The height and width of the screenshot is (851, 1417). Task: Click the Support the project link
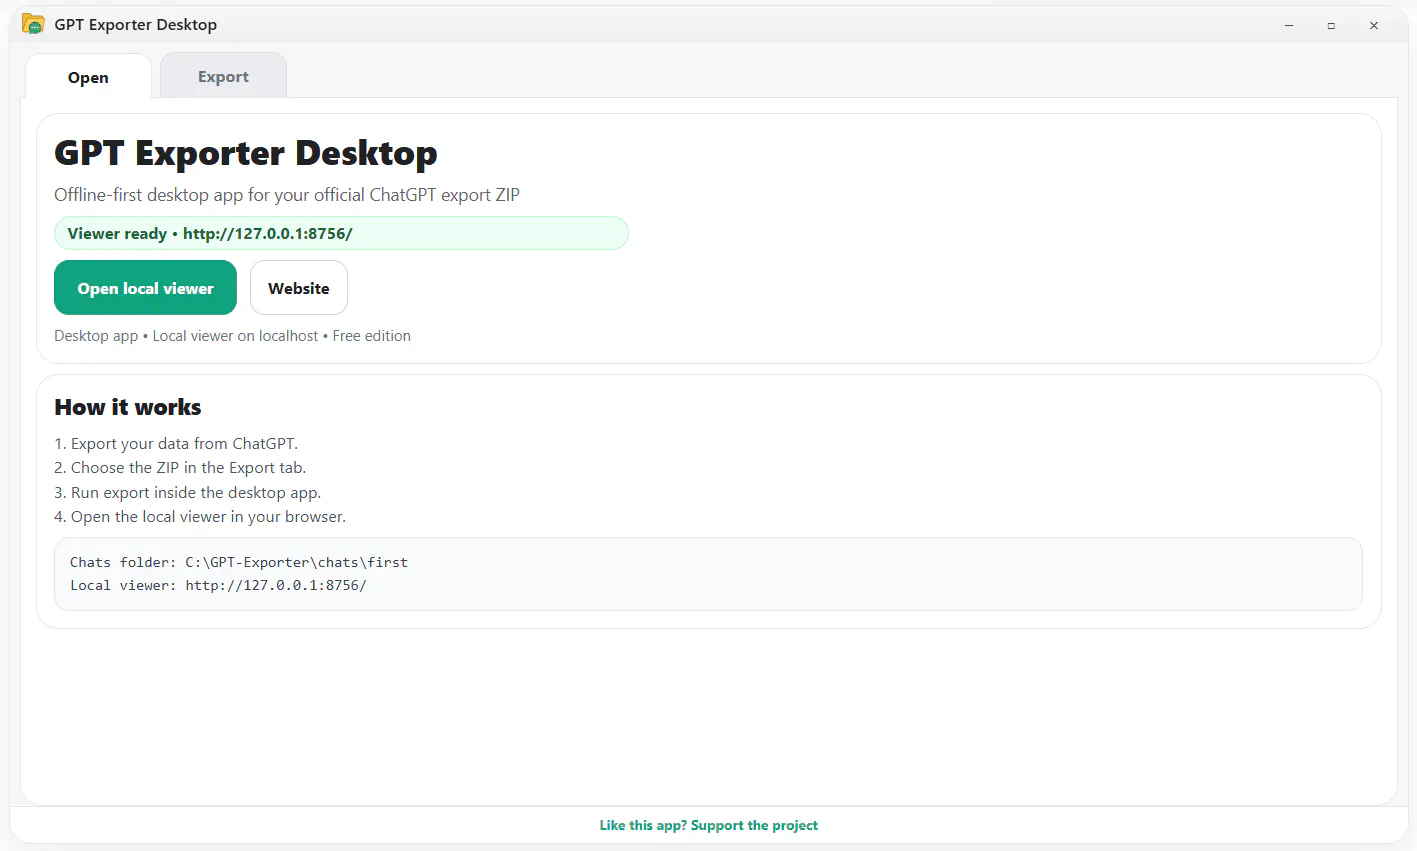click(x=709, y=825)
